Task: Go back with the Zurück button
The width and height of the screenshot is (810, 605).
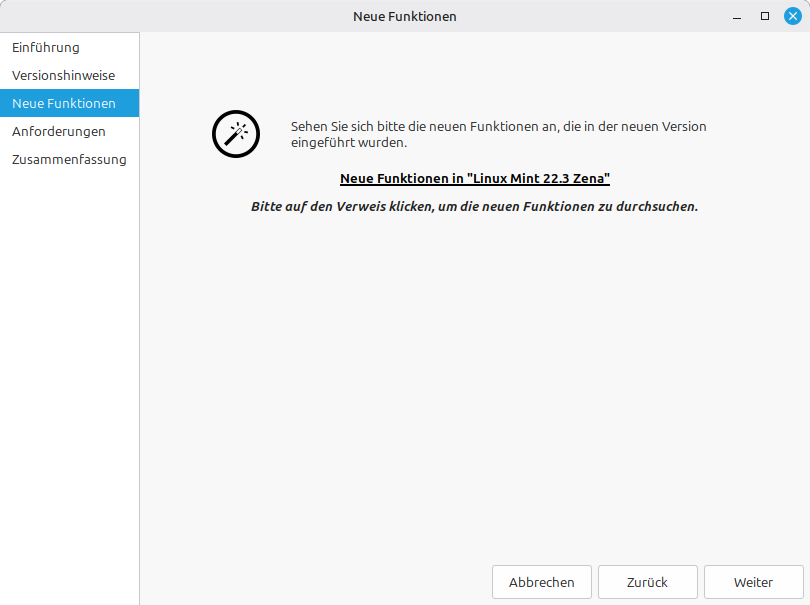Action: (647, 582)
